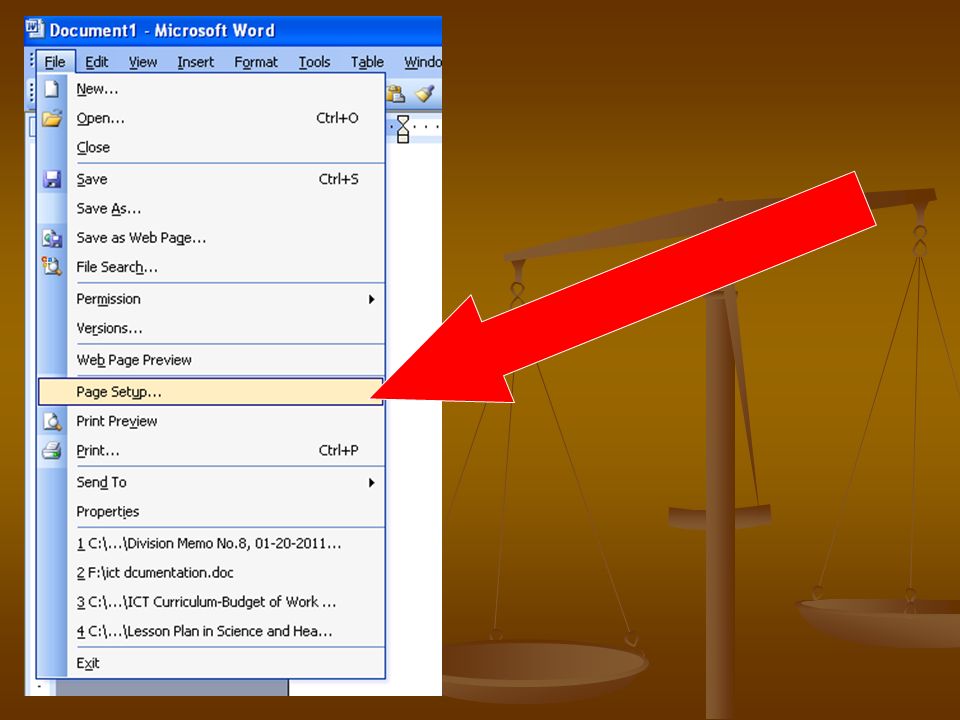Open the View menu

tap(143, 62)
